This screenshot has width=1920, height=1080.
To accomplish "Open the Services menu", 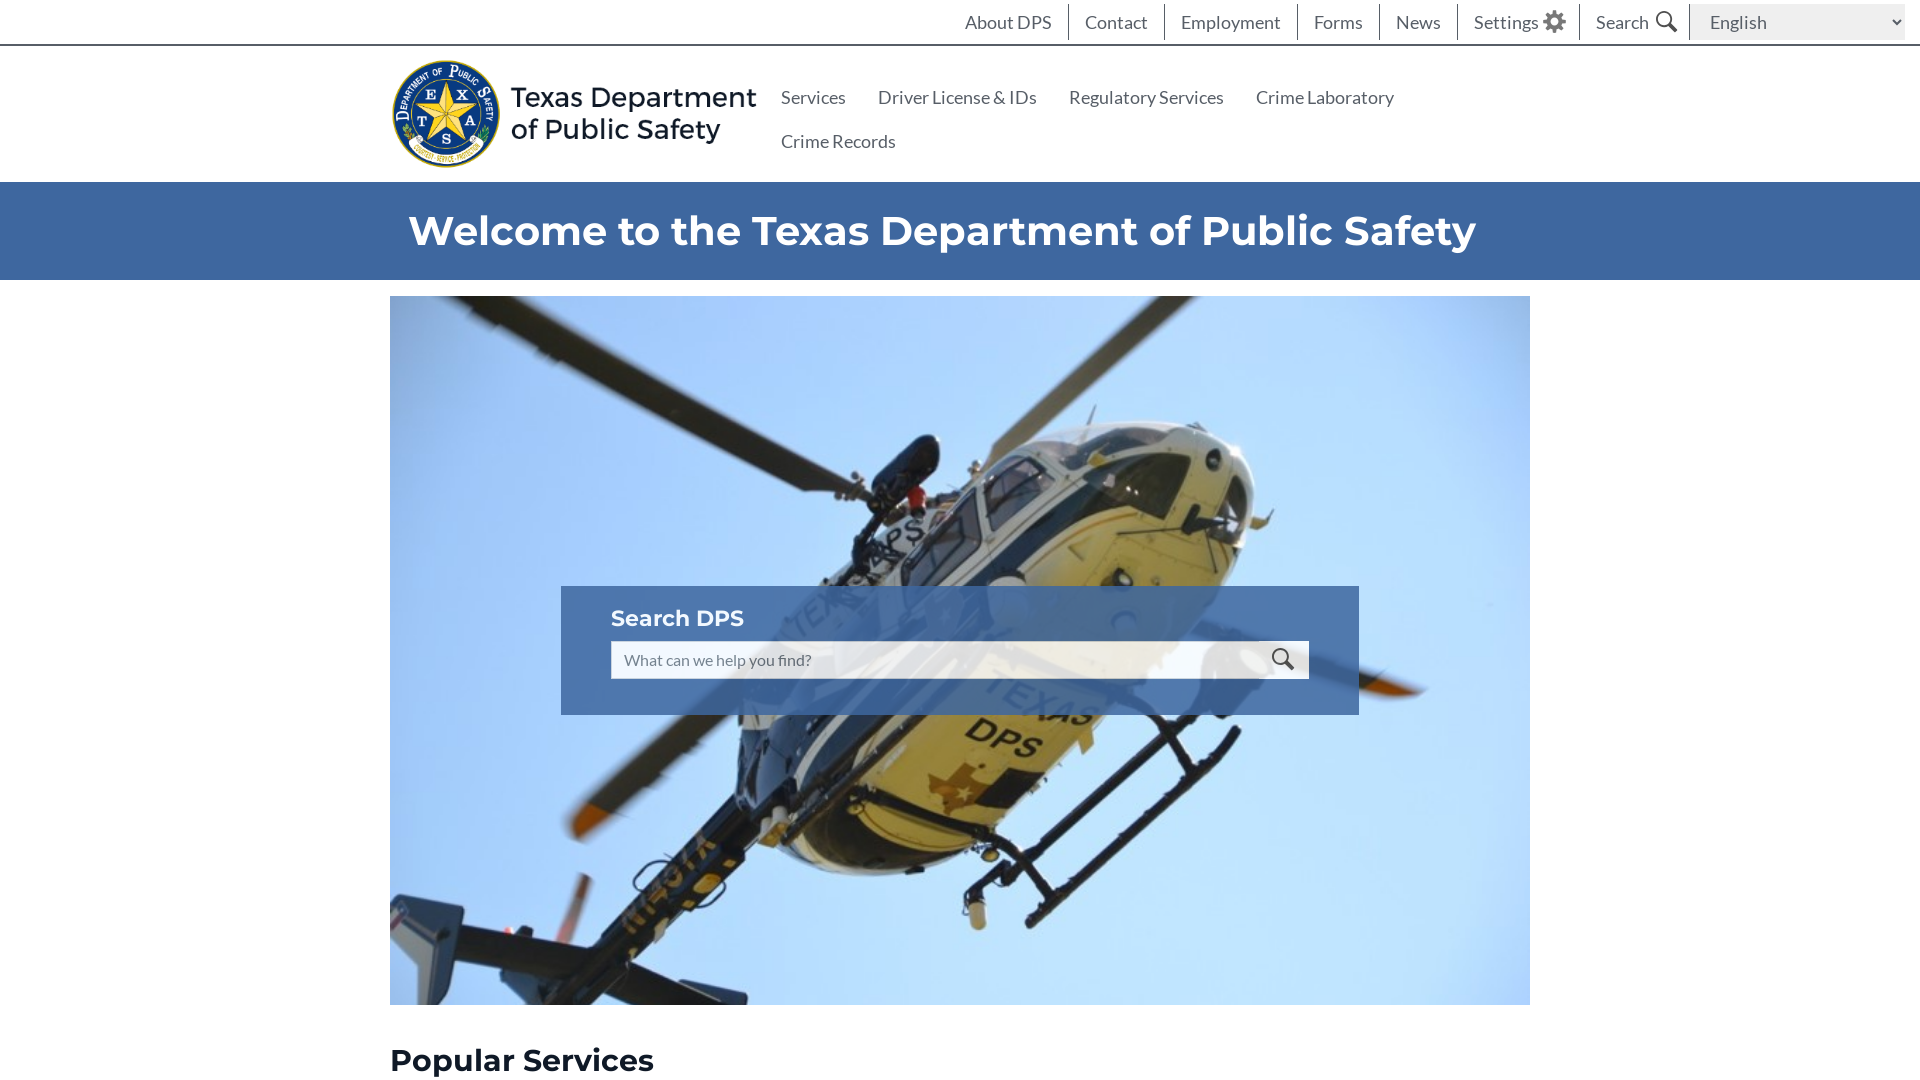I will click(813, 97).
